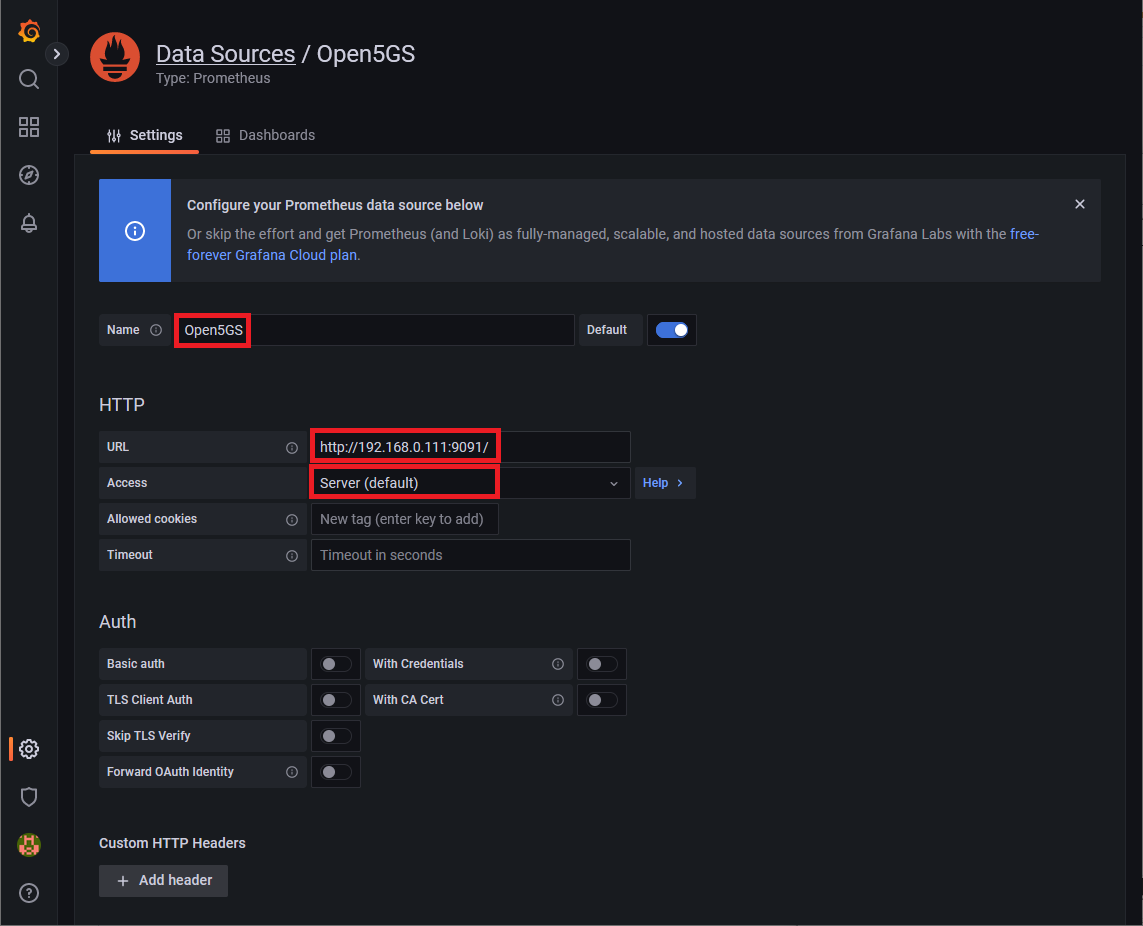Open the Dashboards grid icon in sidebar
This screenshot has width=1143, height=926.
[29, 127]
